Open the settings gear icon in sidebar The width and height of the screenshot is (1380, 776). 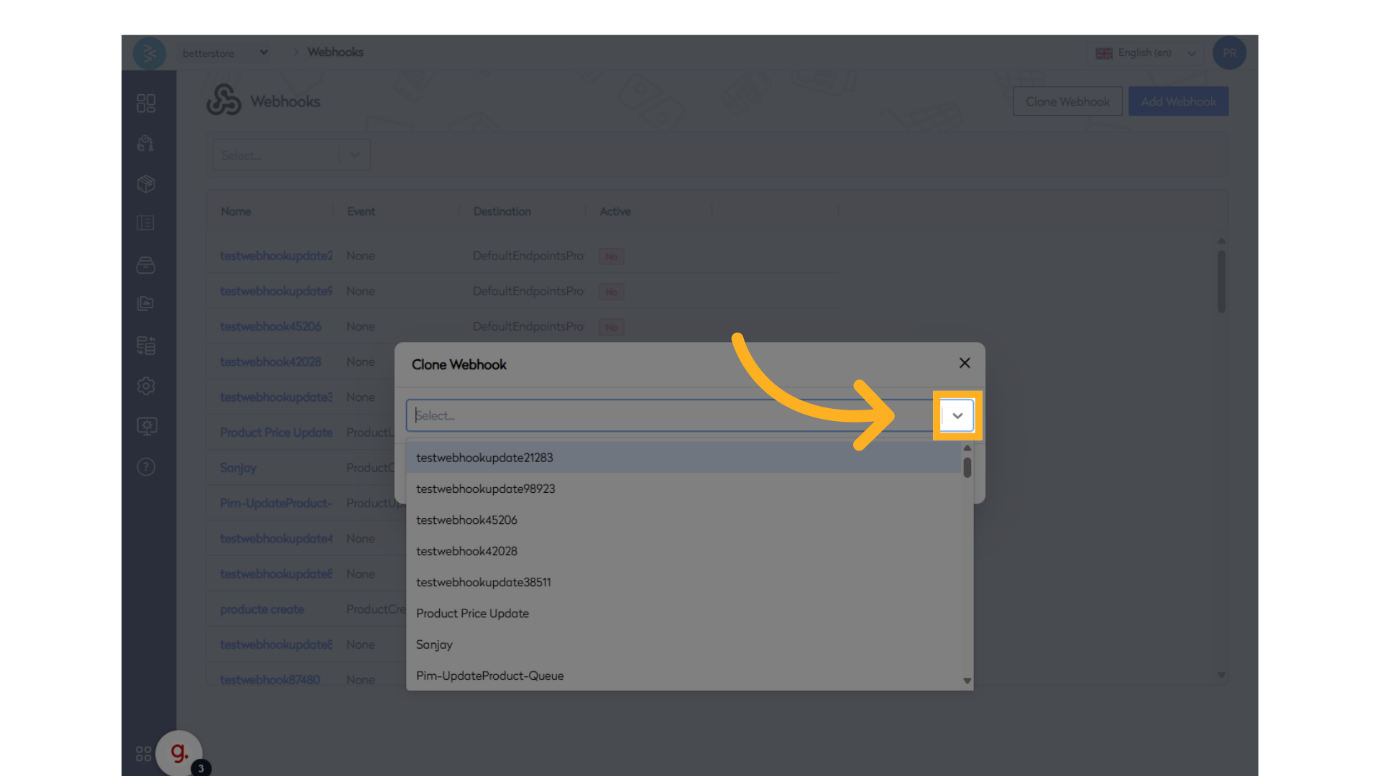[x=146, y=386]
